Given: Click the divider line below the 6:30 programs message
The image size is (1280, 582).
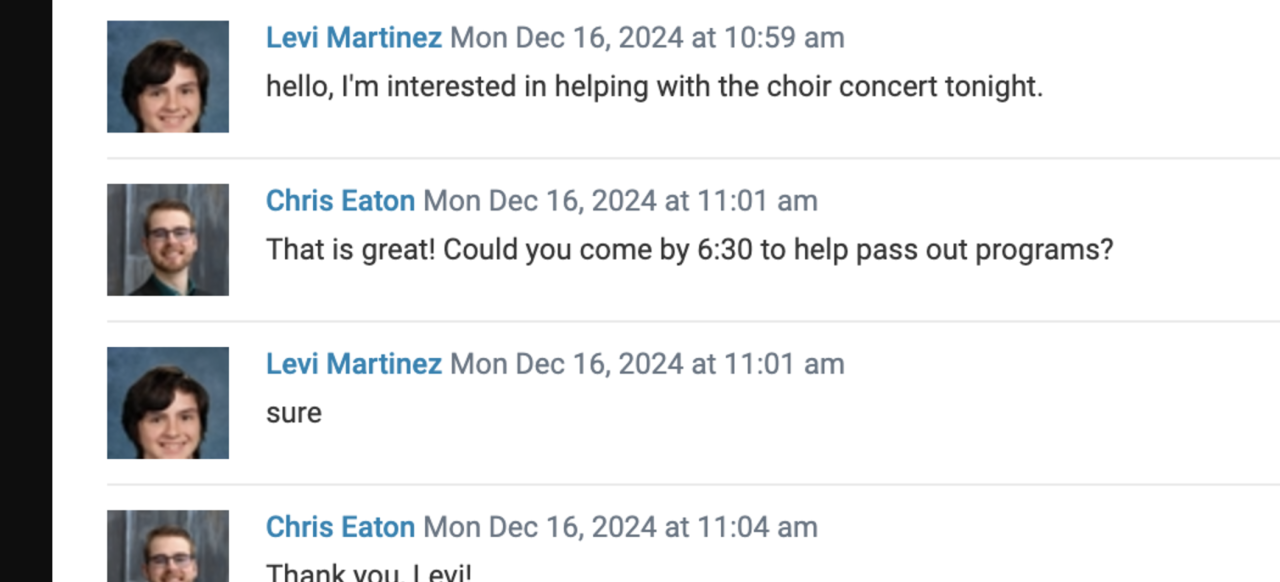Looking at the screenshot, I should 692,321.
